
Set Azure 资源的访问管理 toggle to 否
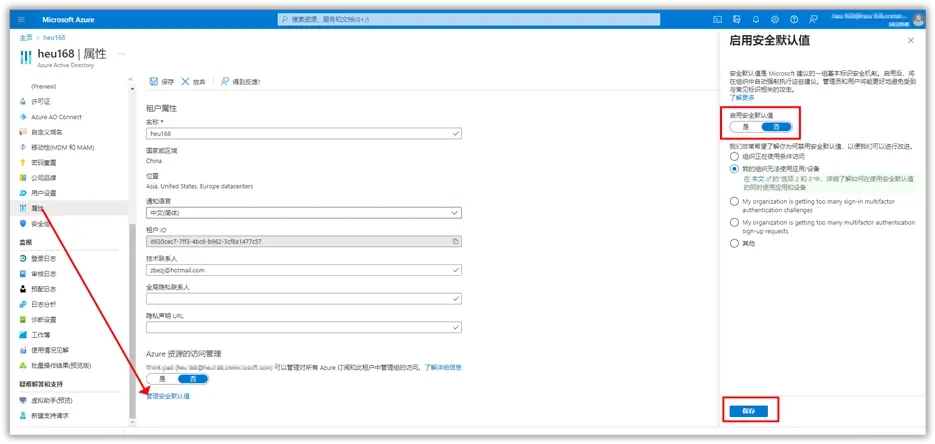pyautogui.click(x=193, y=379)
